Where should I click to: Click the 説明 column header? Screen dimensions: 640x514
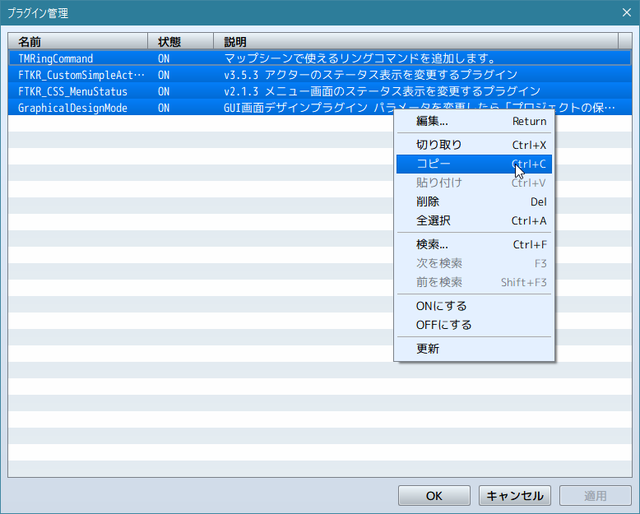416,42
